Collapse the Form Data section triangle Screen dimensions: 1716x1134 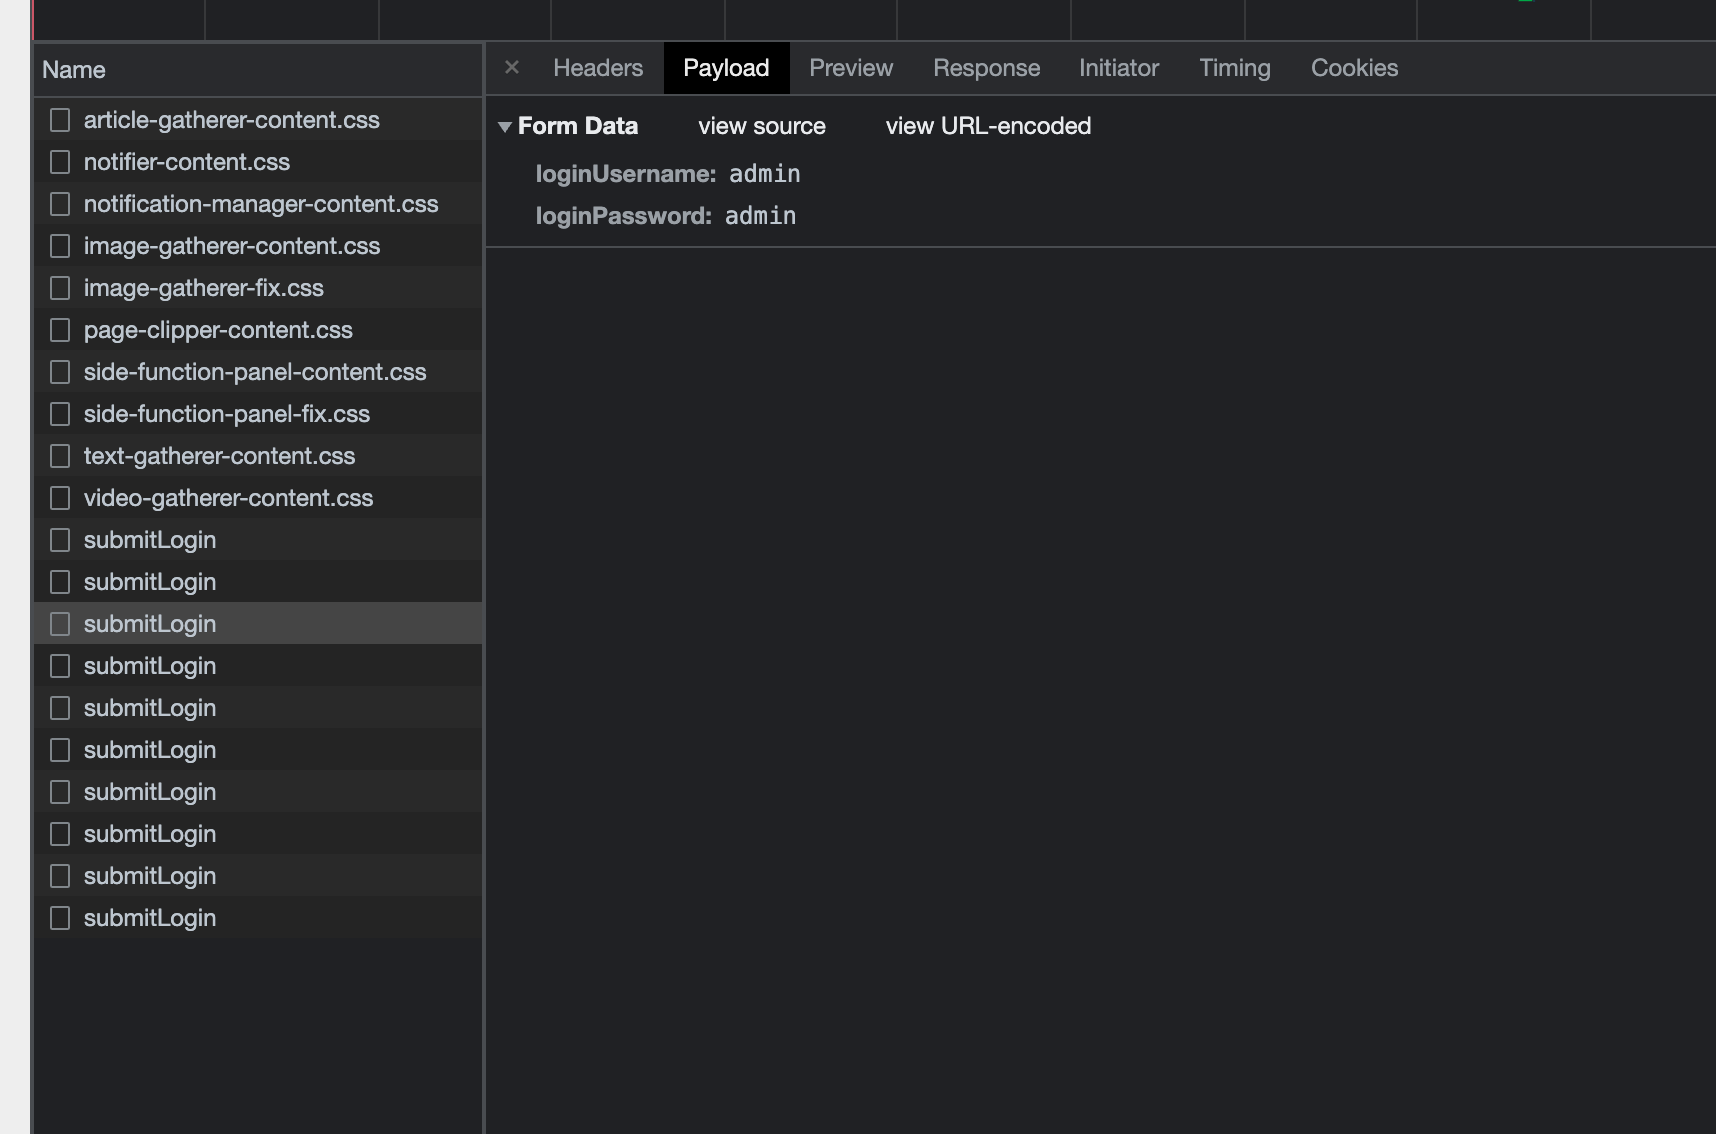(x=505, y=127)
